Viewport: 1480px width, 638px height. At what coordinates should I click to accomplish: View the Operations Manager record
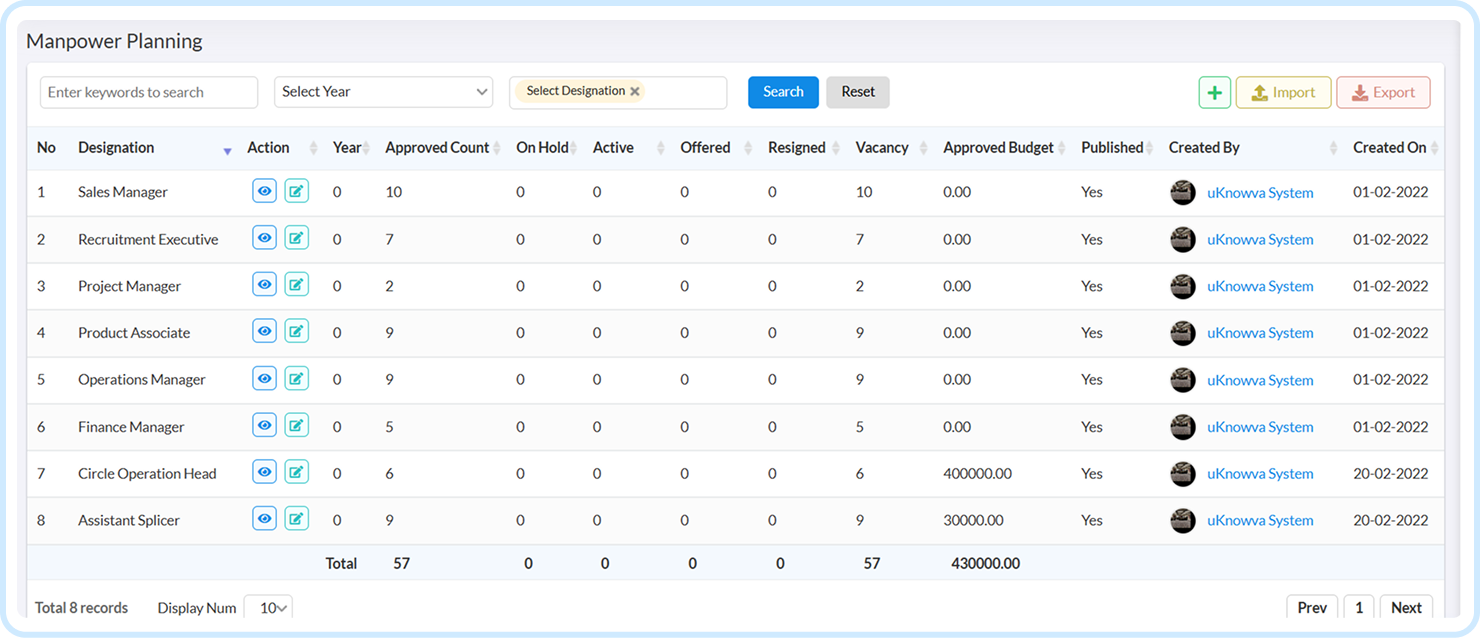tap(264, 378)
